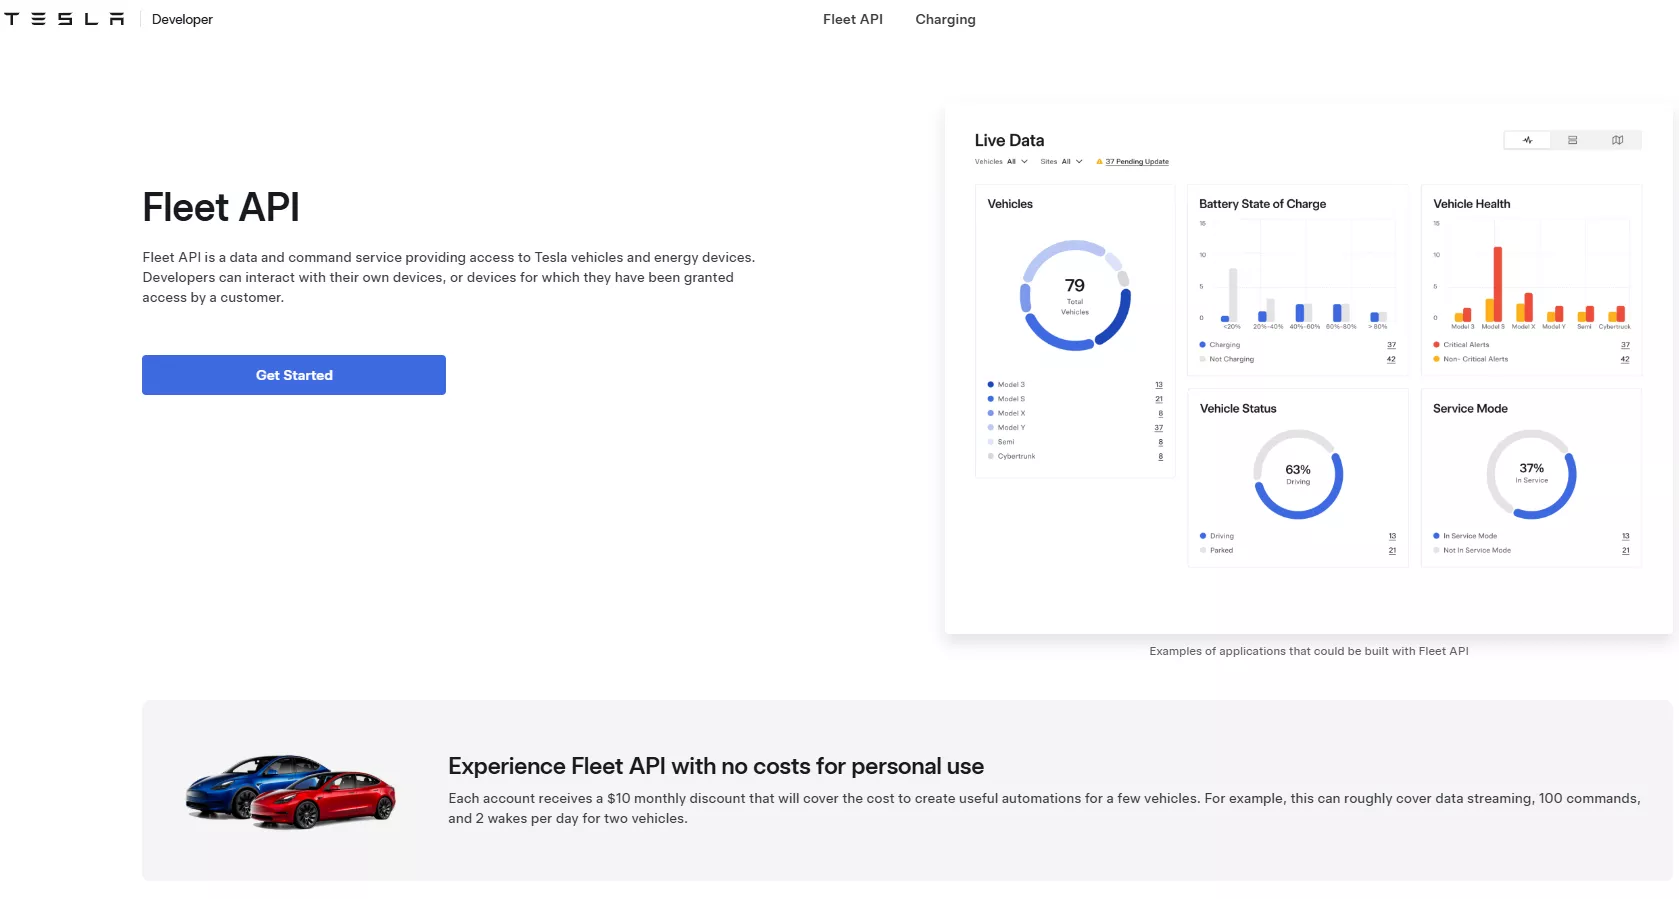The width and height of the screenshot is (1679, 899).
Task: Click the 37% In Service ring
Action: click(1531, 475)
